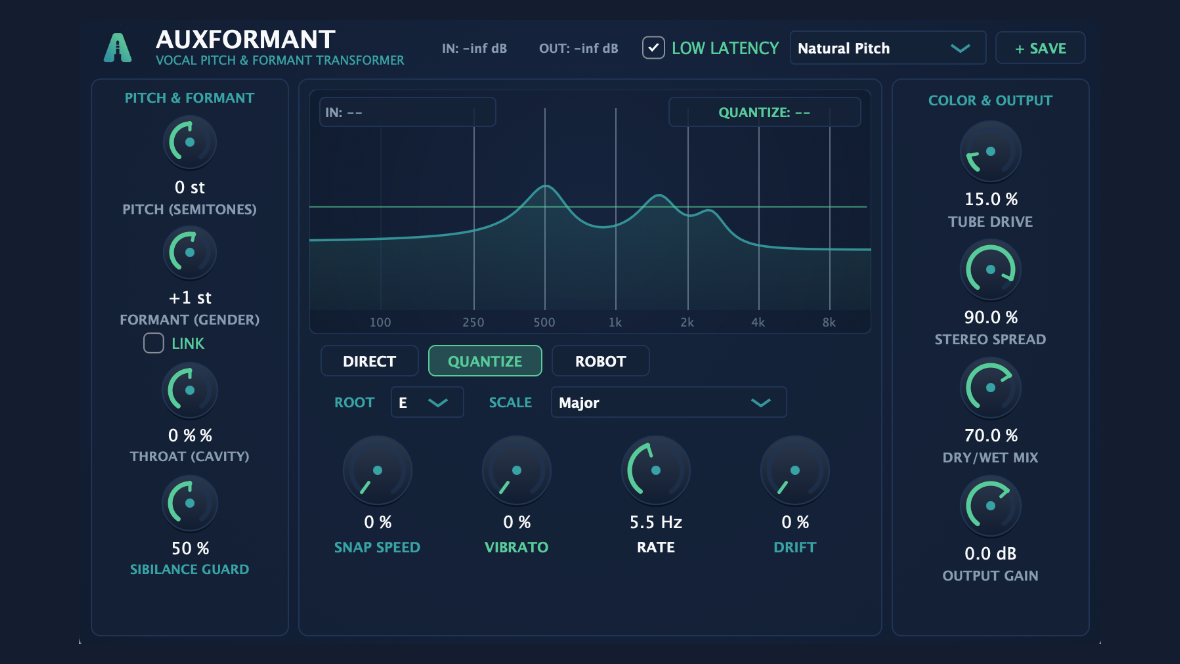
Task: Click the + SAVE preset button
Action: click(x=1040, y=48)
